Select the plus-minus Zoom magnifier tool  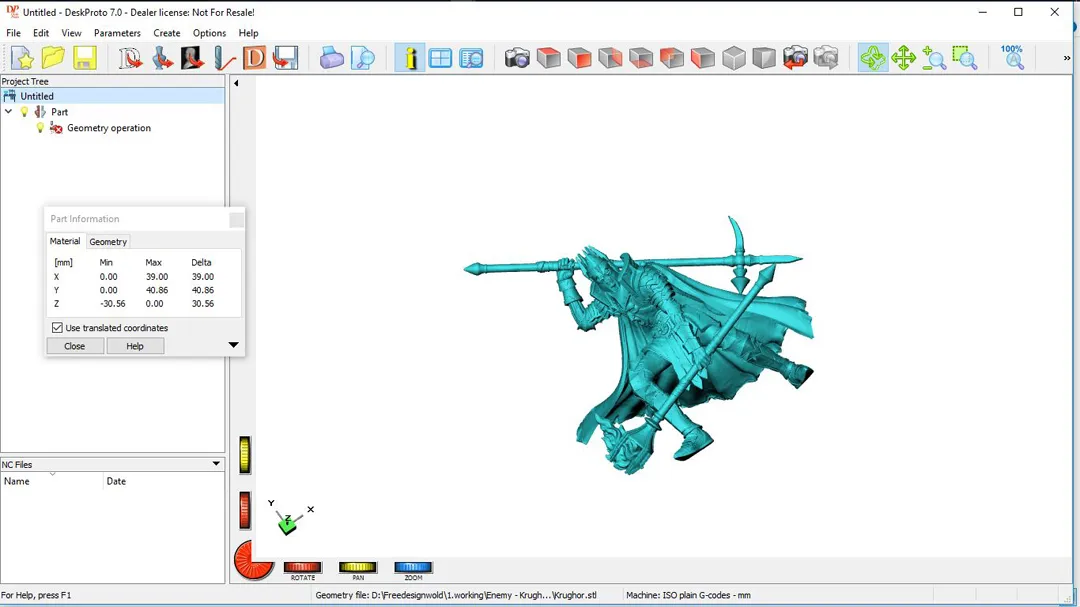934,58
